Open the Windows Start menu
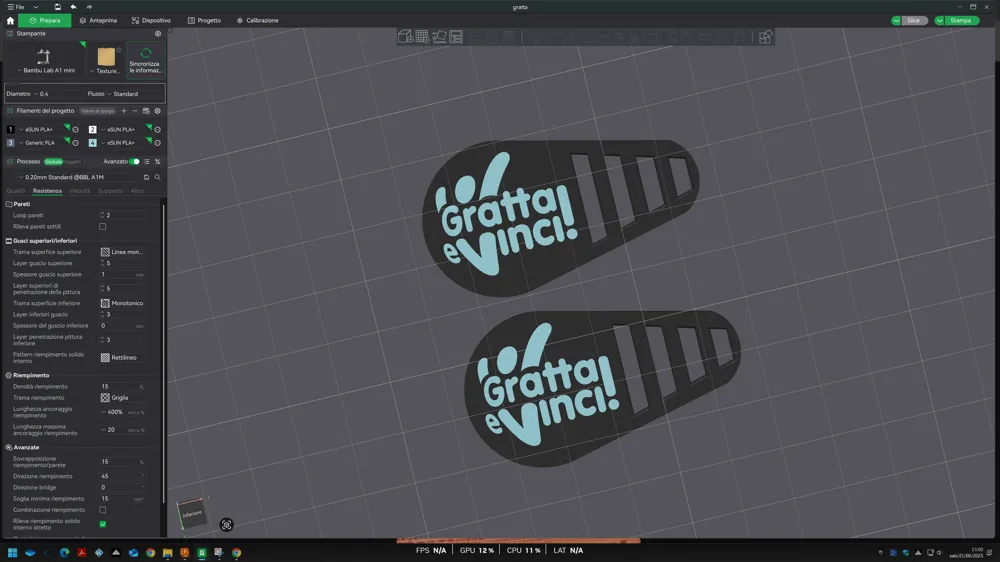 coord(12,553)
